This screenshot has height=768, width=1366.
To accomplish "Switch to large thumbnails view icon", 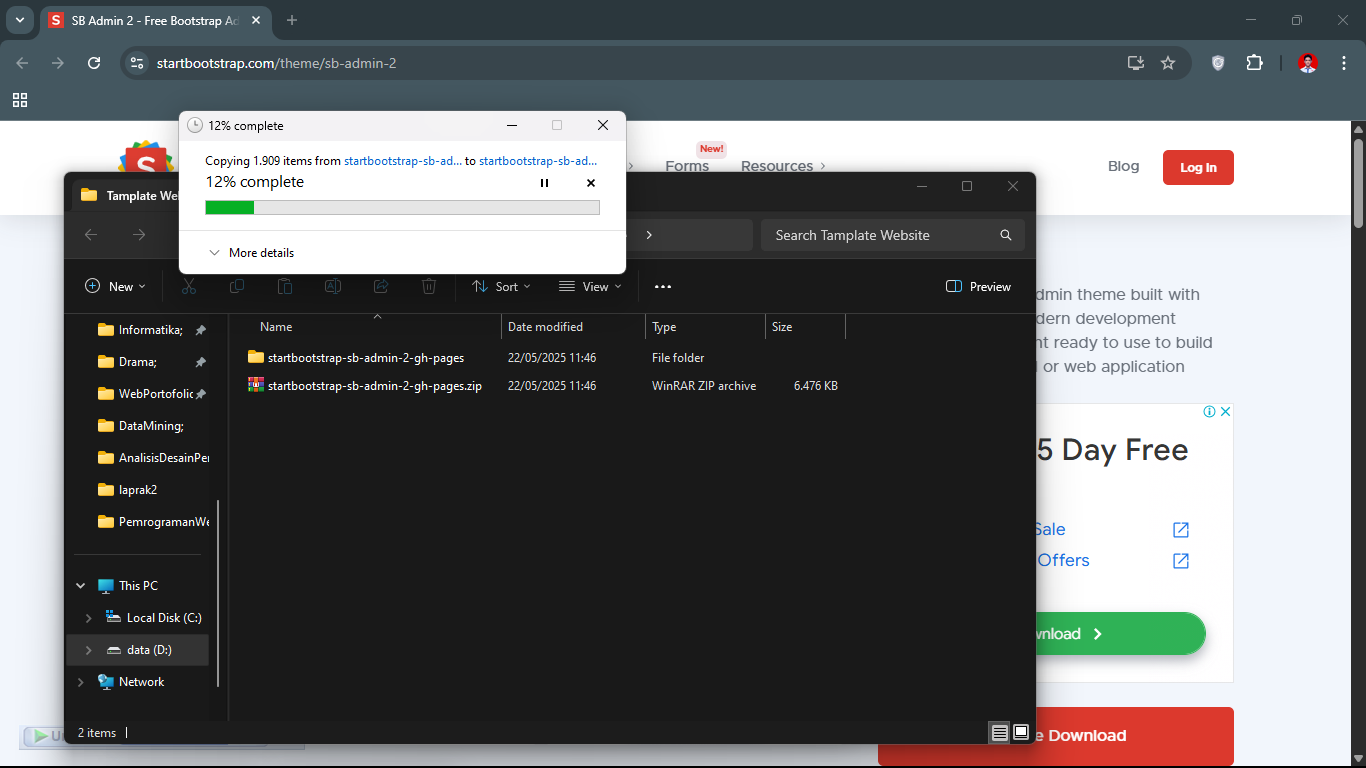I will 1021,733.
